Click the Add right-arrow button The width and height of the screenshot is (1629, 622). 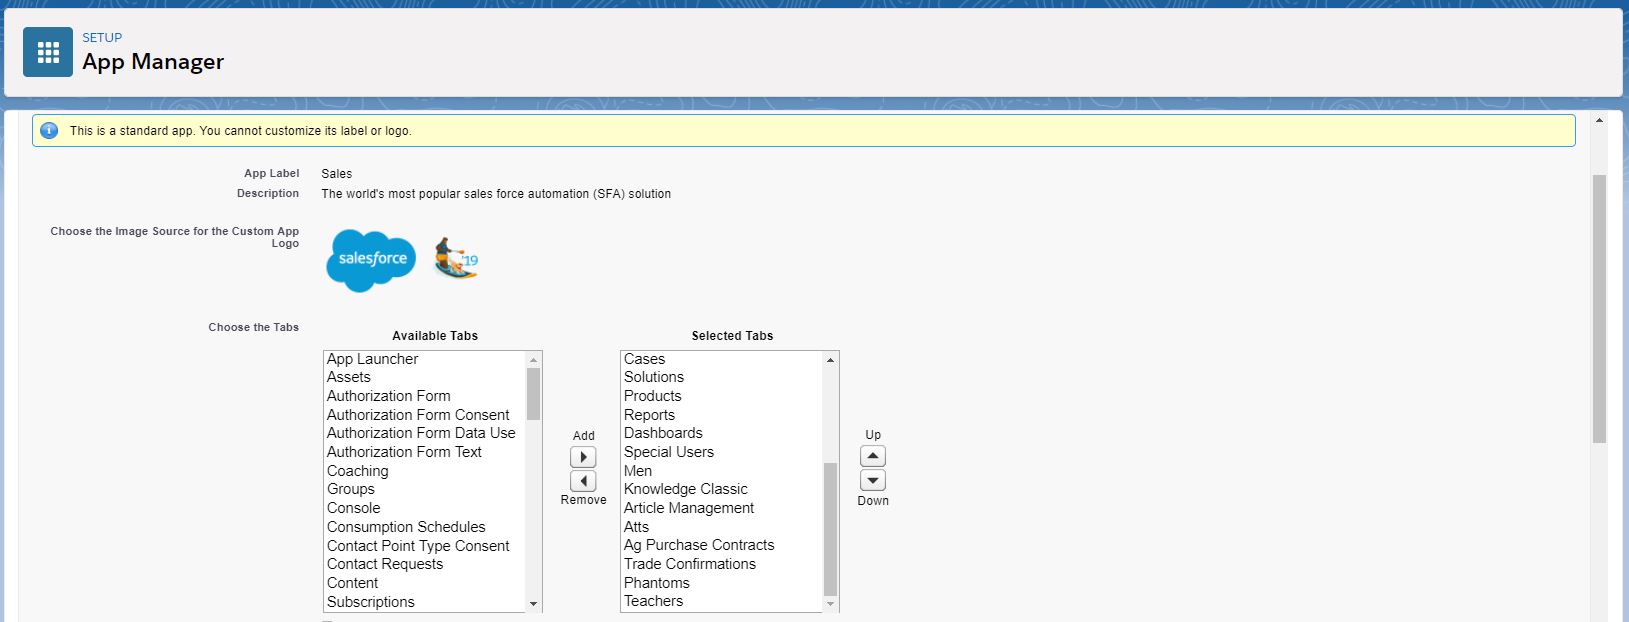(583, 457)
